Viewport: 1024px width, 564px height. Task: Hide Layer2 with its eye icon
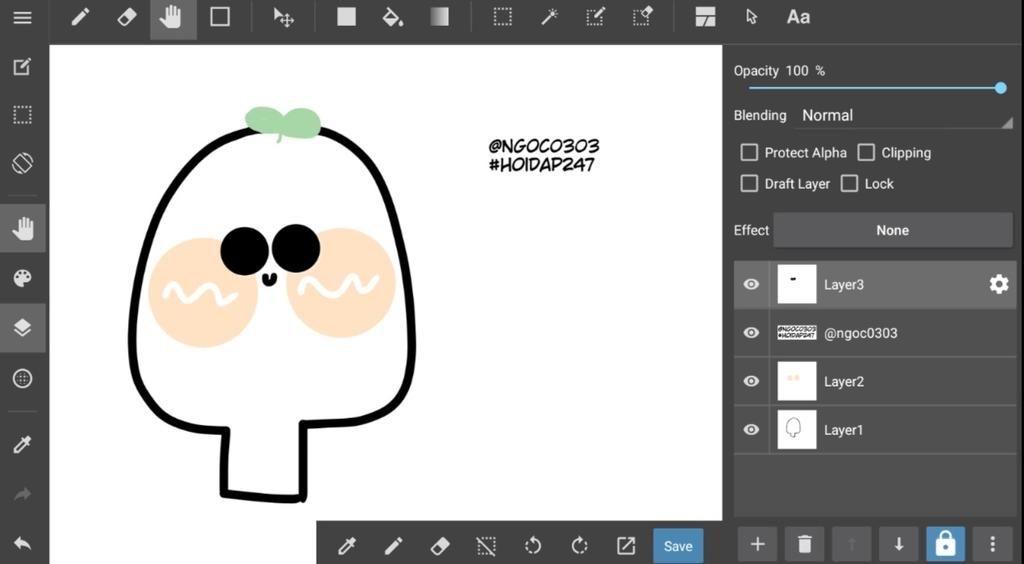pos(751,381)
